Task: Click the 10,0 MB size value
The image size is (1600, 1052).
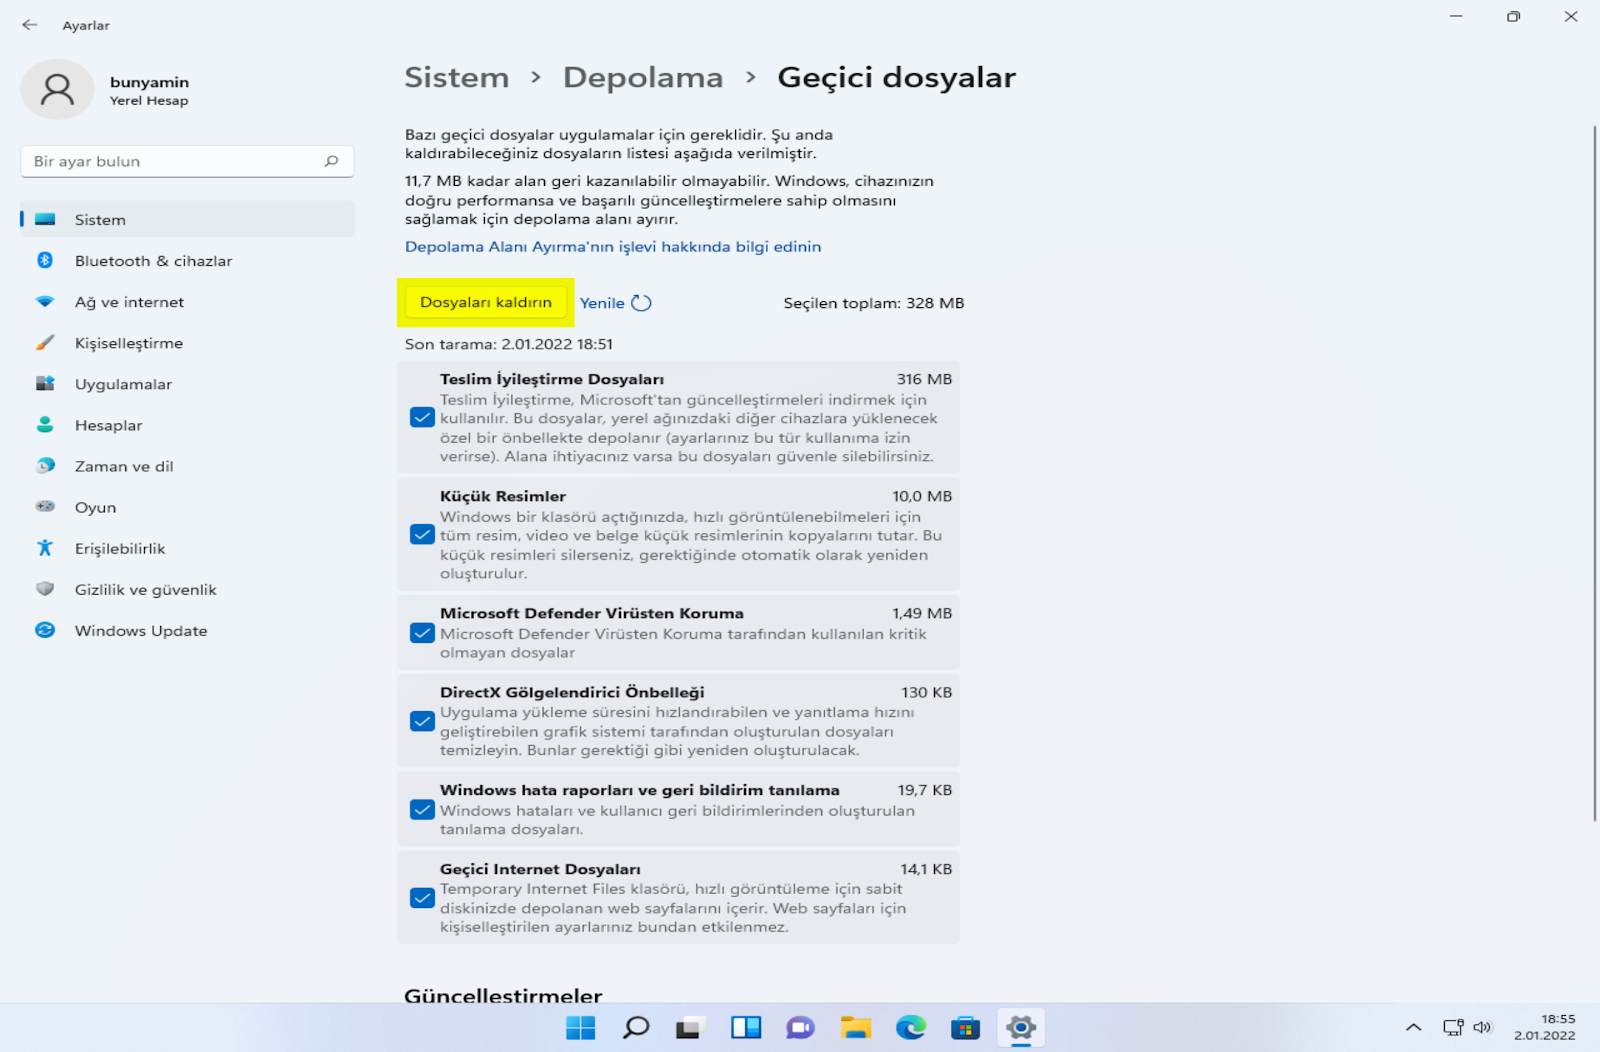Action: tap(922, 496)
